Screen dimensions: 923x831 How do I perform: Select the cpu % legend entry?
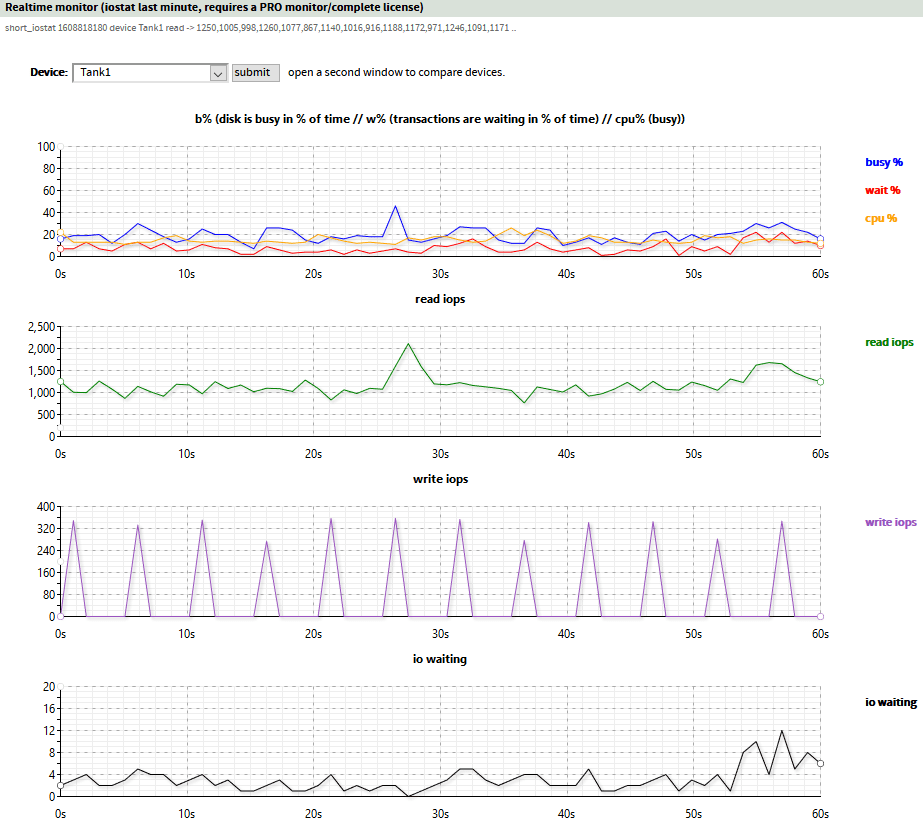881,218
